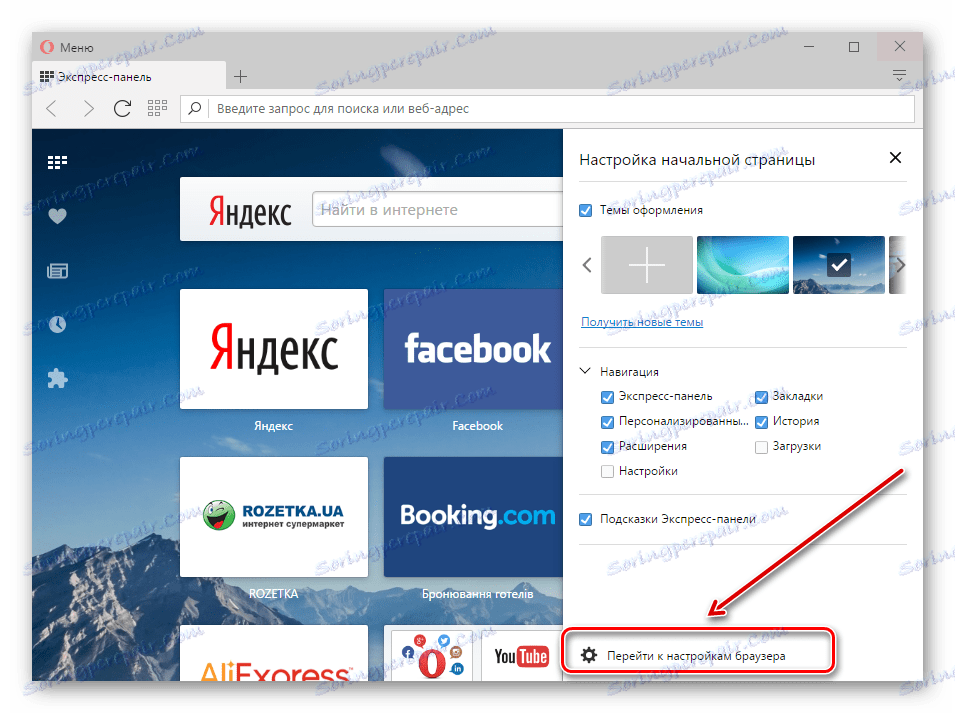The image size is (955, 713).
Task: Open the tab menu icon at top right
Action: point(899,76)
